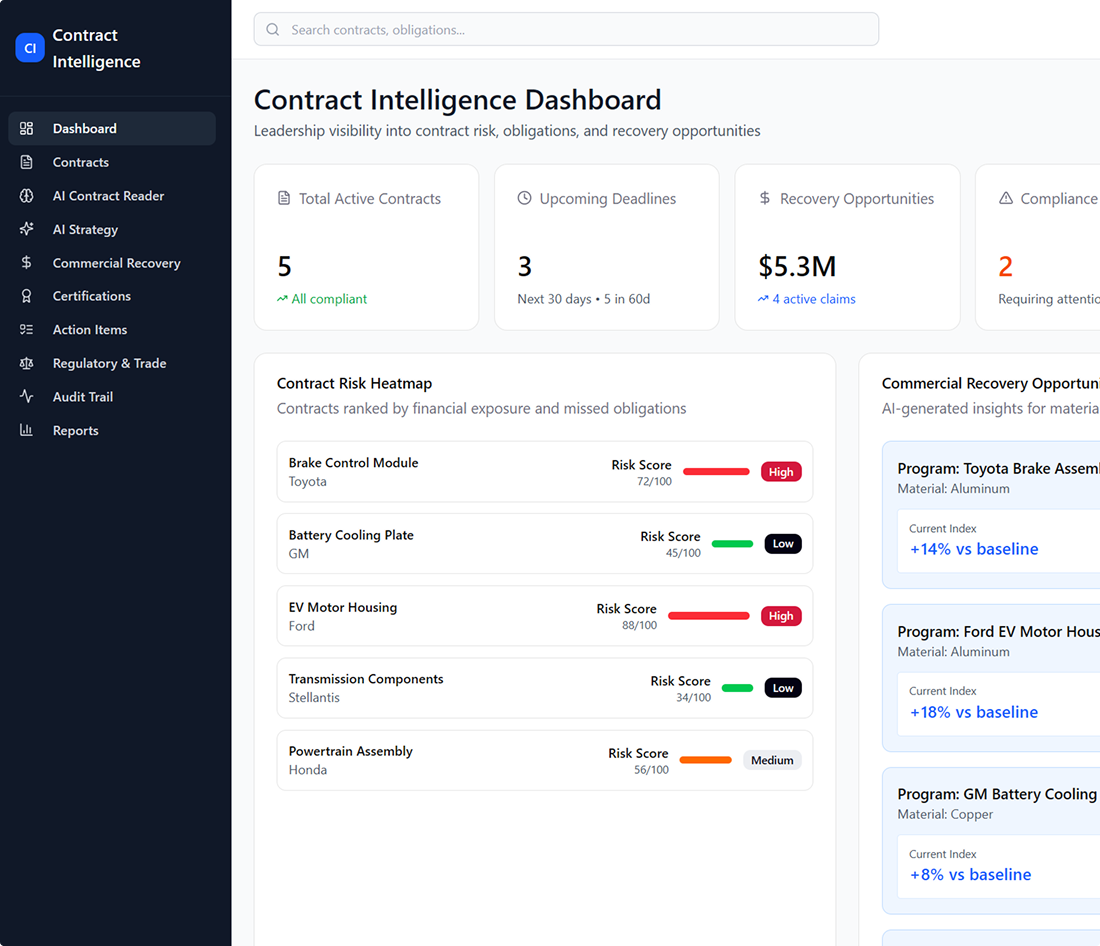View the Audit Trail page
This screenshot has height=946, width=1100.
(112, 397)
